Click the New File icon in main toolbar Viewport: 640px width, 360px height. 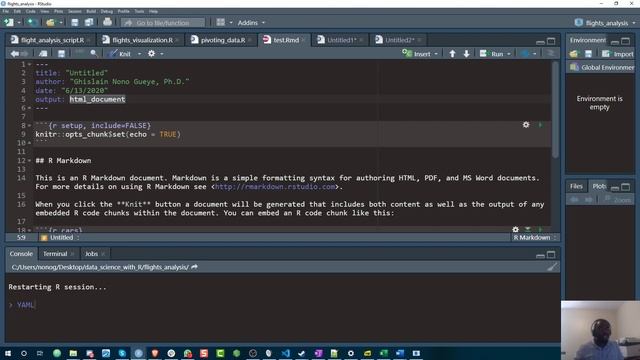[x=9, y=22]
